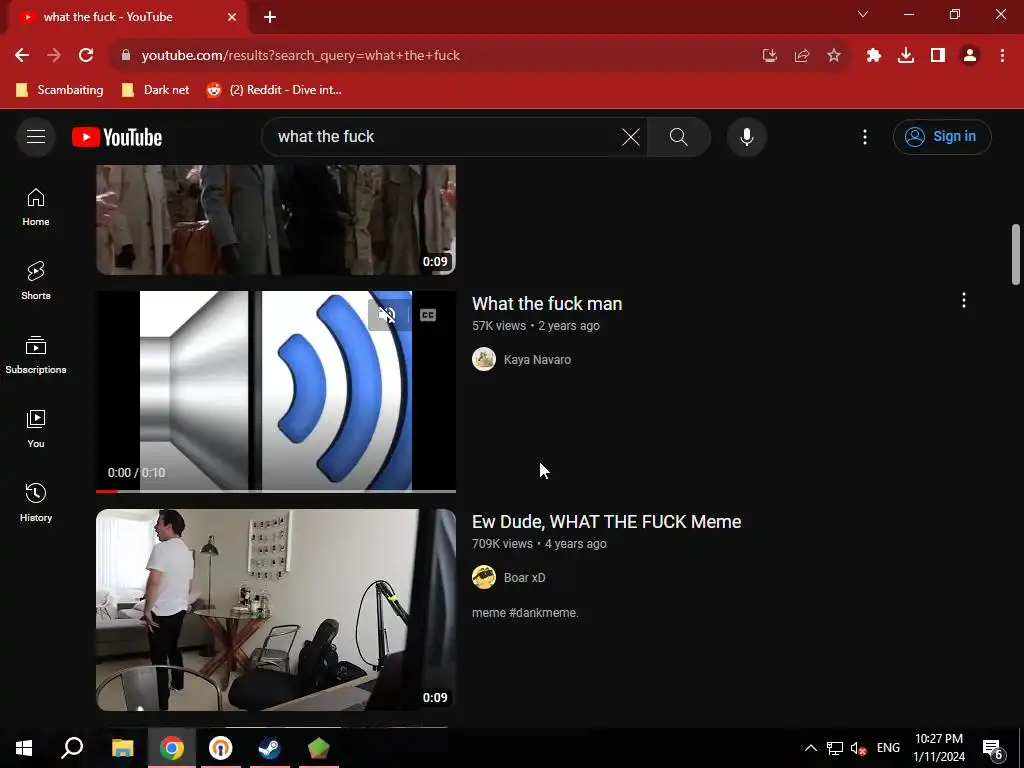
Task: Open Chrome three-dot menu
Action: point(1002,56)
